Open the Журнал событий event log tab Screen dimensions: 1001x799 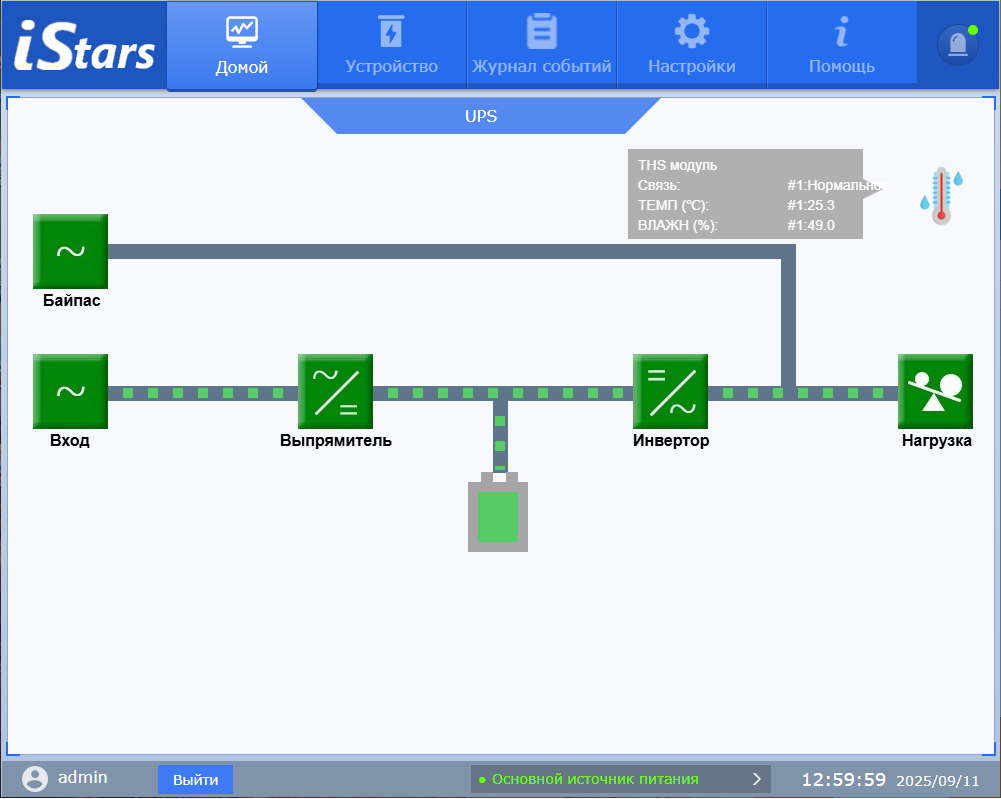click(542, 46)
